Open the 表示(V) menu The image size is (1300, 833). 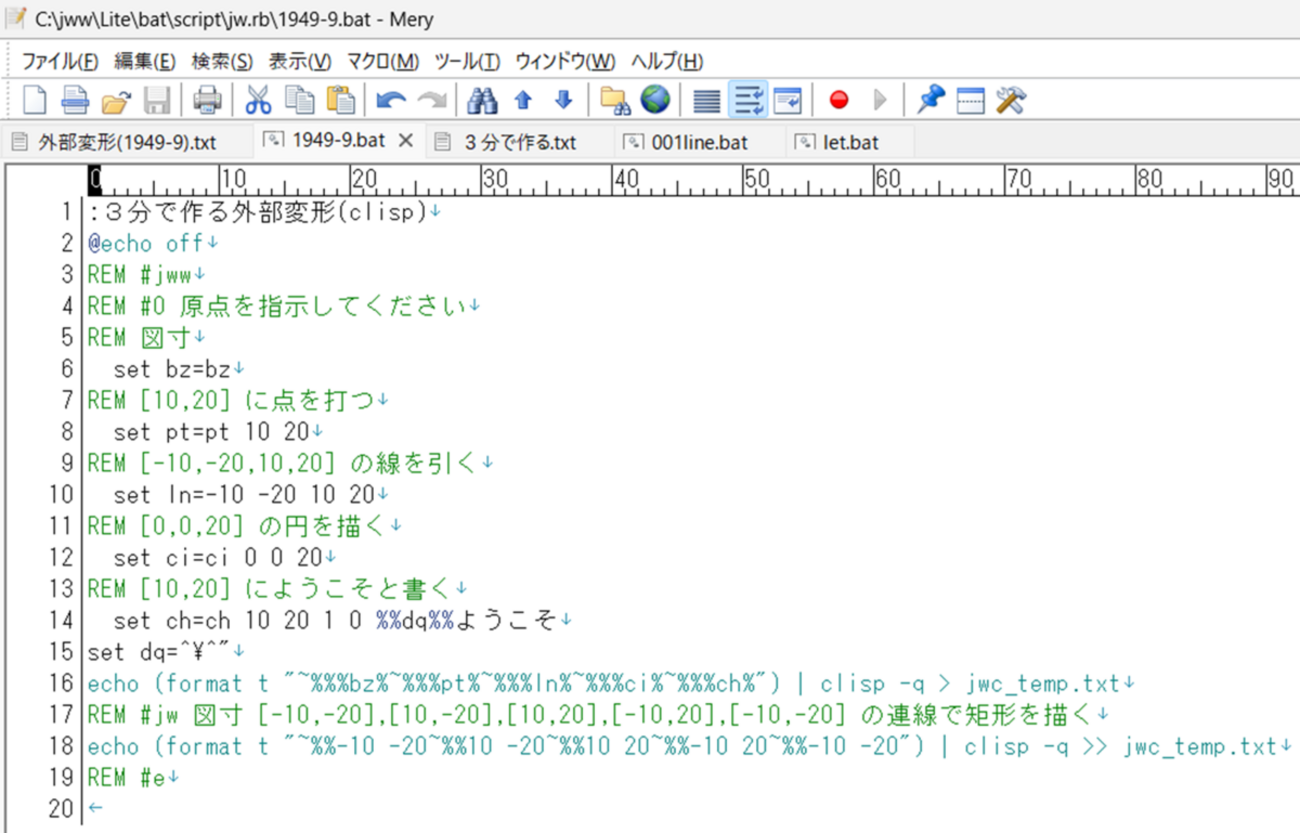coord(299,61)
